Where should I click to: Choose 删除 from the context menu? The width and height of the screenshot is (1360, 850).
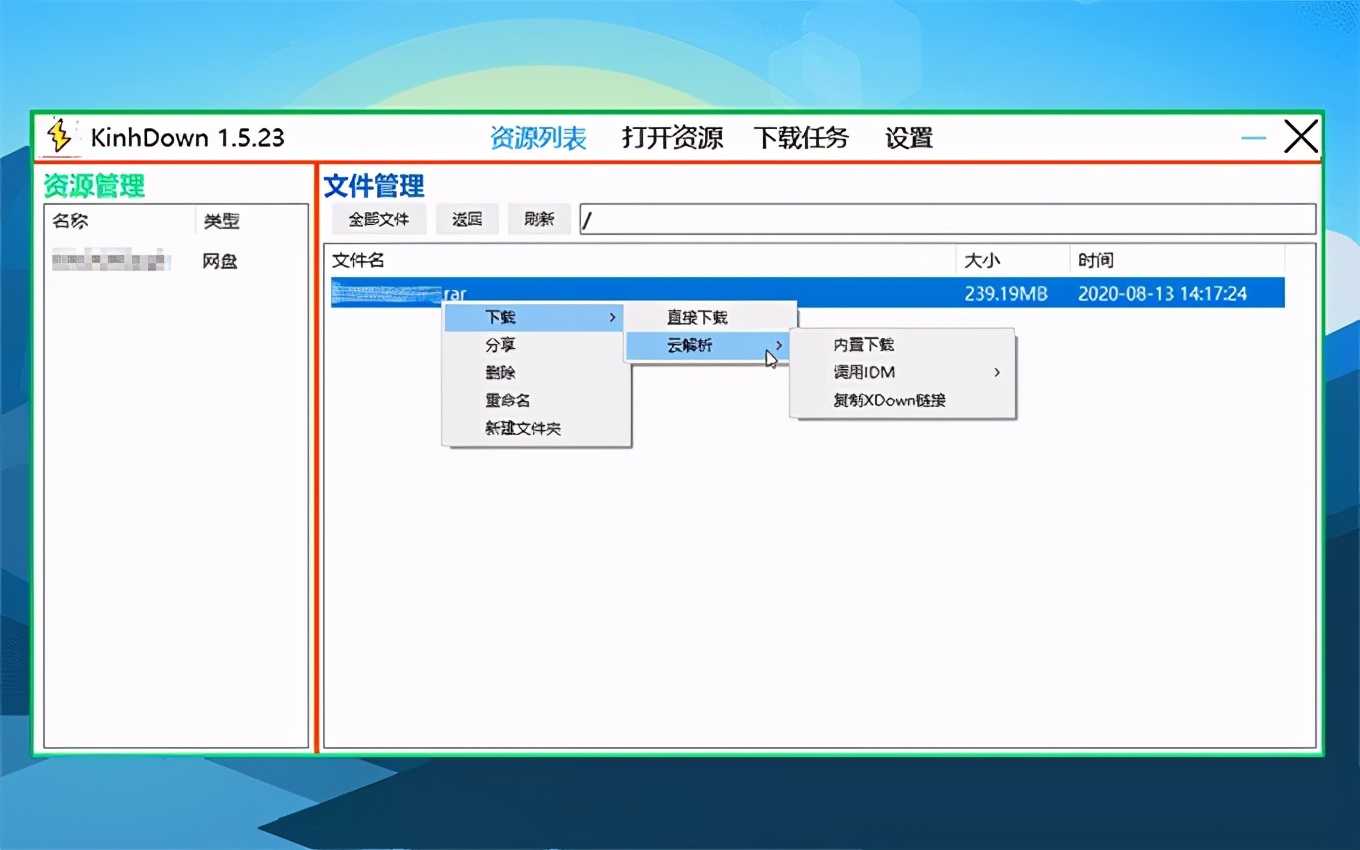536,373
